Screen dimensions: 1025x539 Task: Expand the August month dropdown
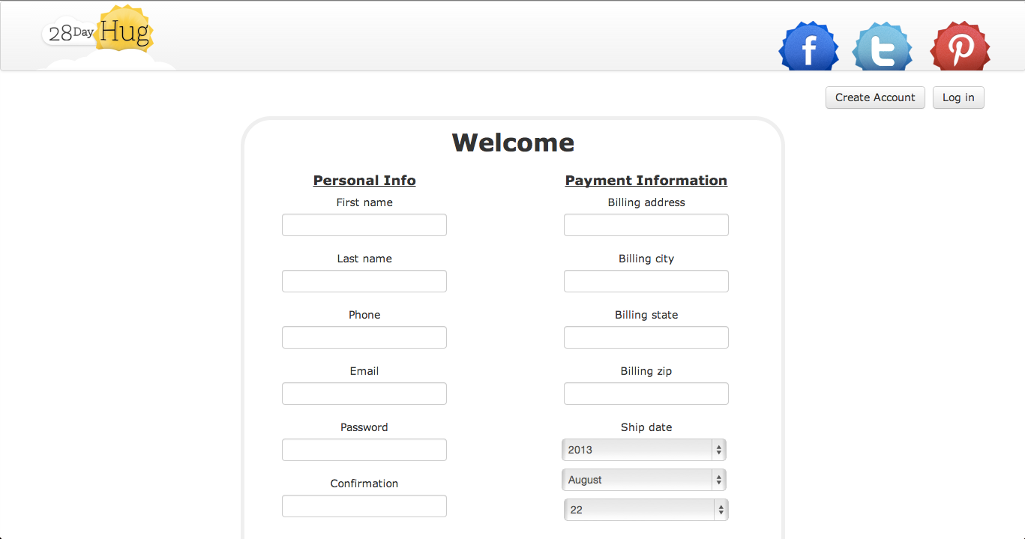click(x=645, y=480)
